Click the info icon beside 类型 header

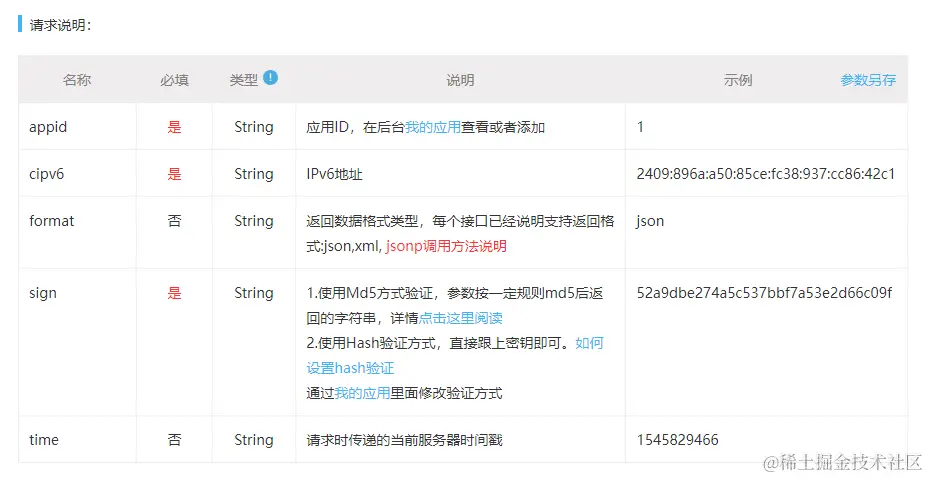271,78
